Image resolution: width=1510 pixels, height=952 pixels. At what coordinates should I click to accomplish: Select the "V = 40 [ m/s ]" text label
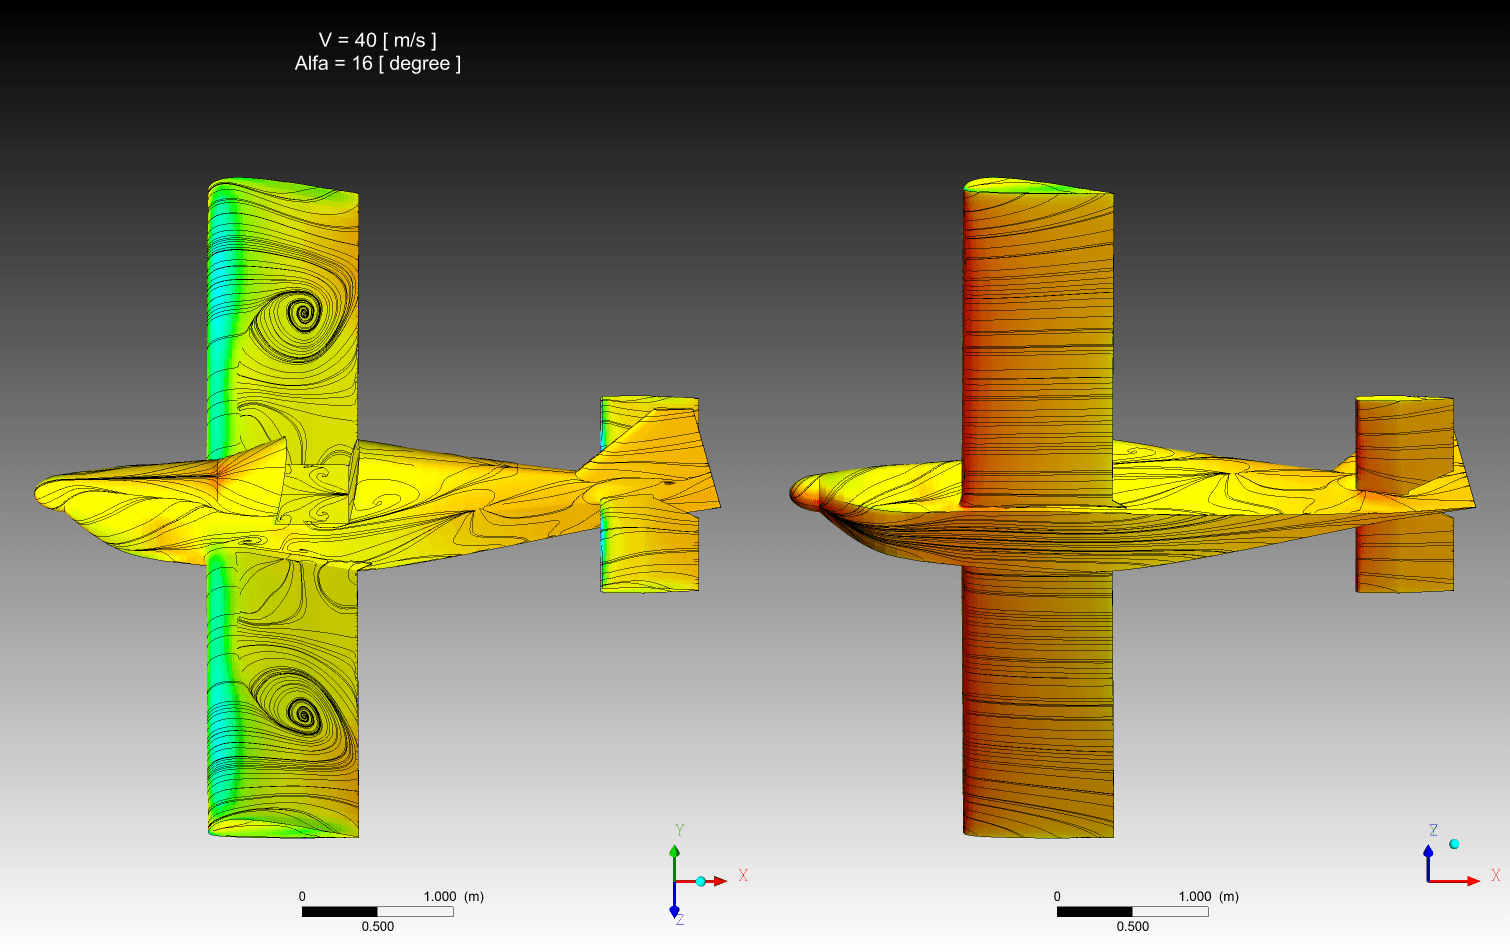(x=377, y=40)
